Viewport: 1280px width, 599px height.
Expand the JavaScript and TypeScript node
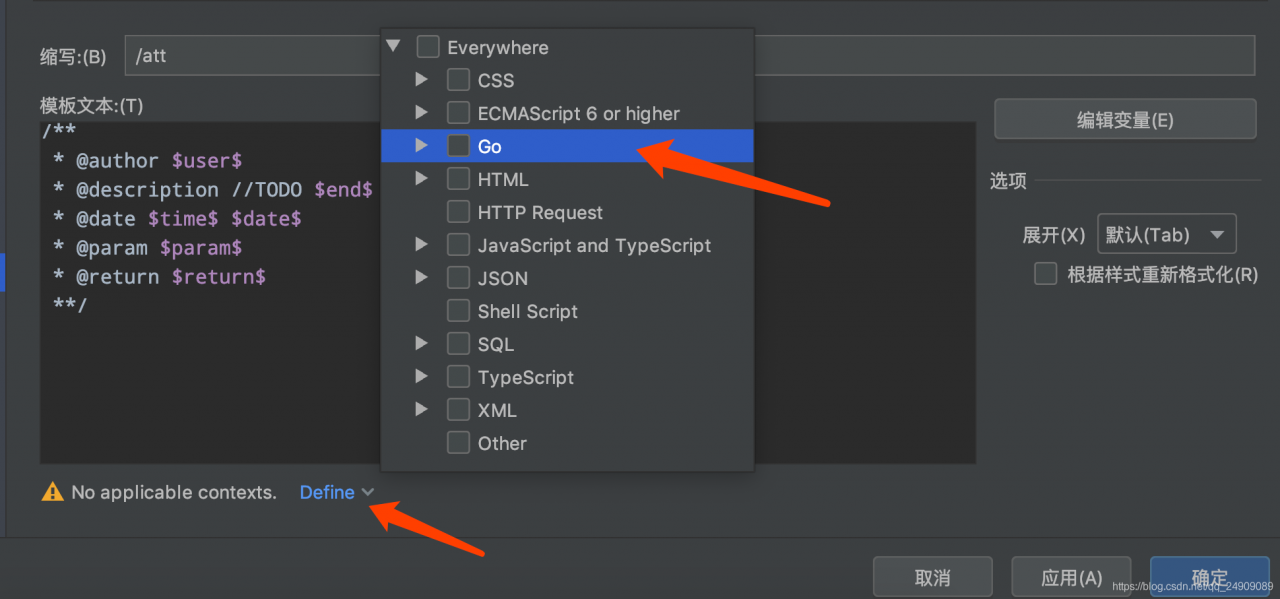pyautogui.click(x=422, y=245)
